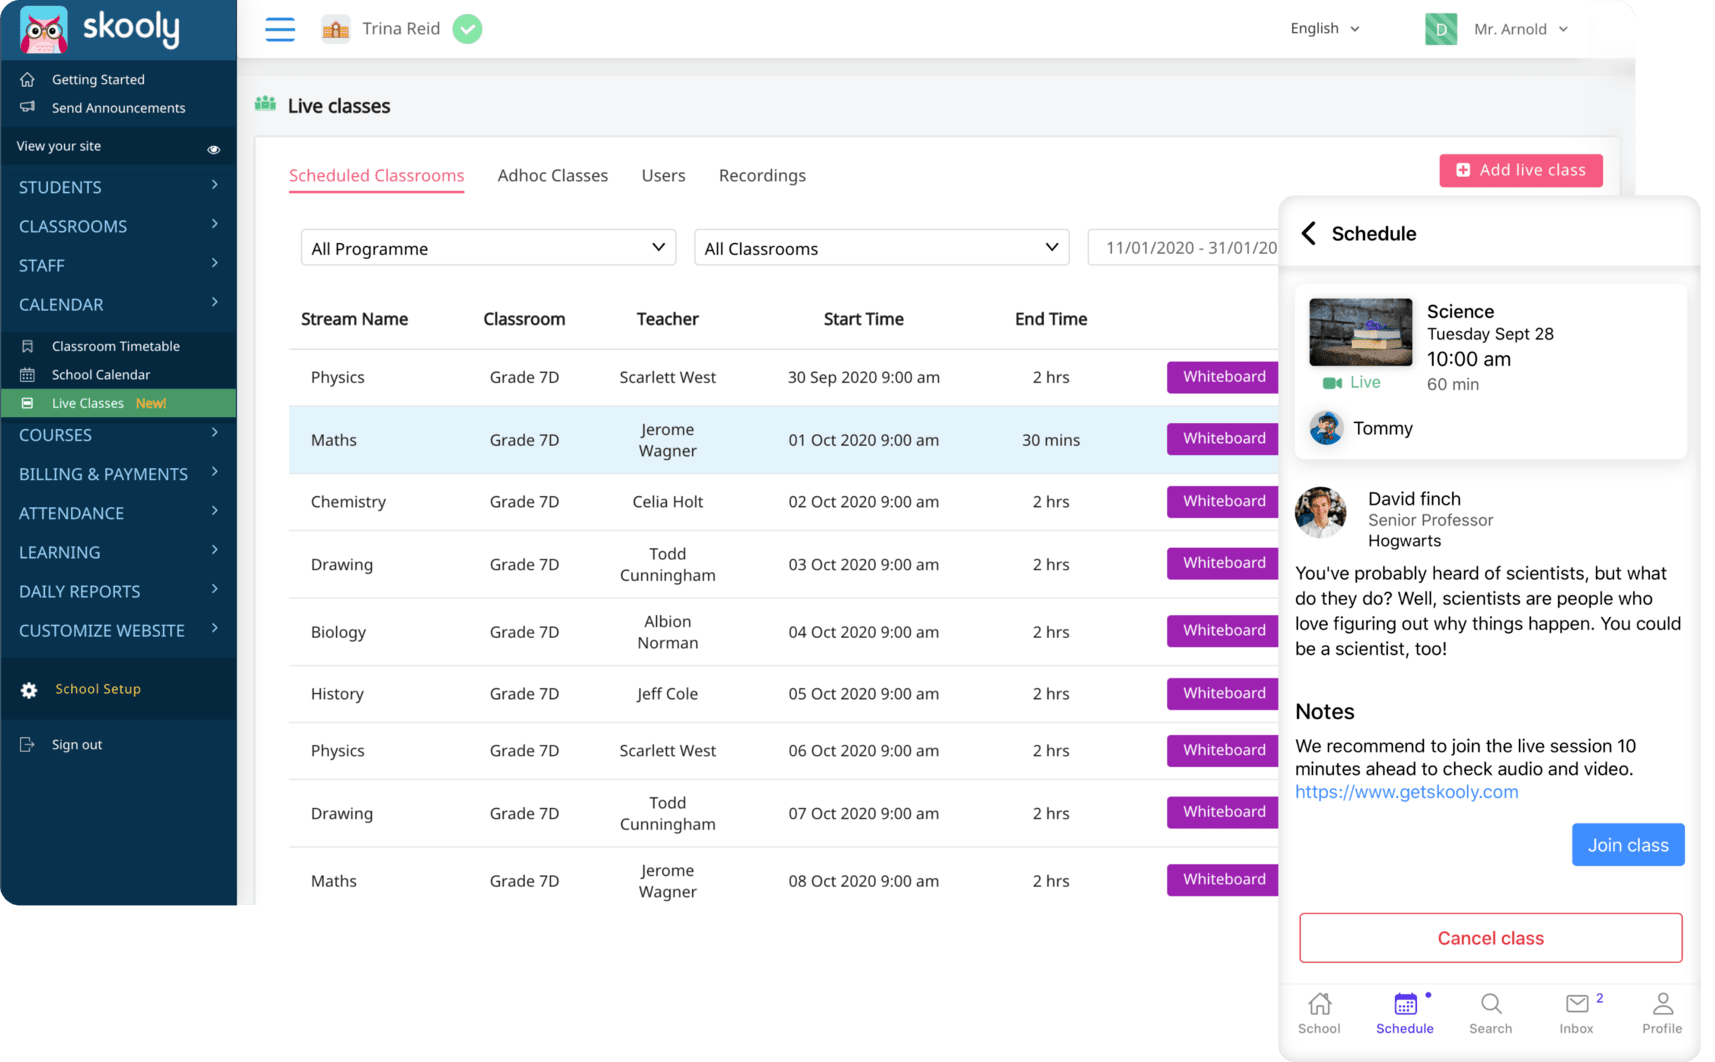Click the Add live class button
The height and width of the screenshot is (1062, 1715).
[1520, 170]
